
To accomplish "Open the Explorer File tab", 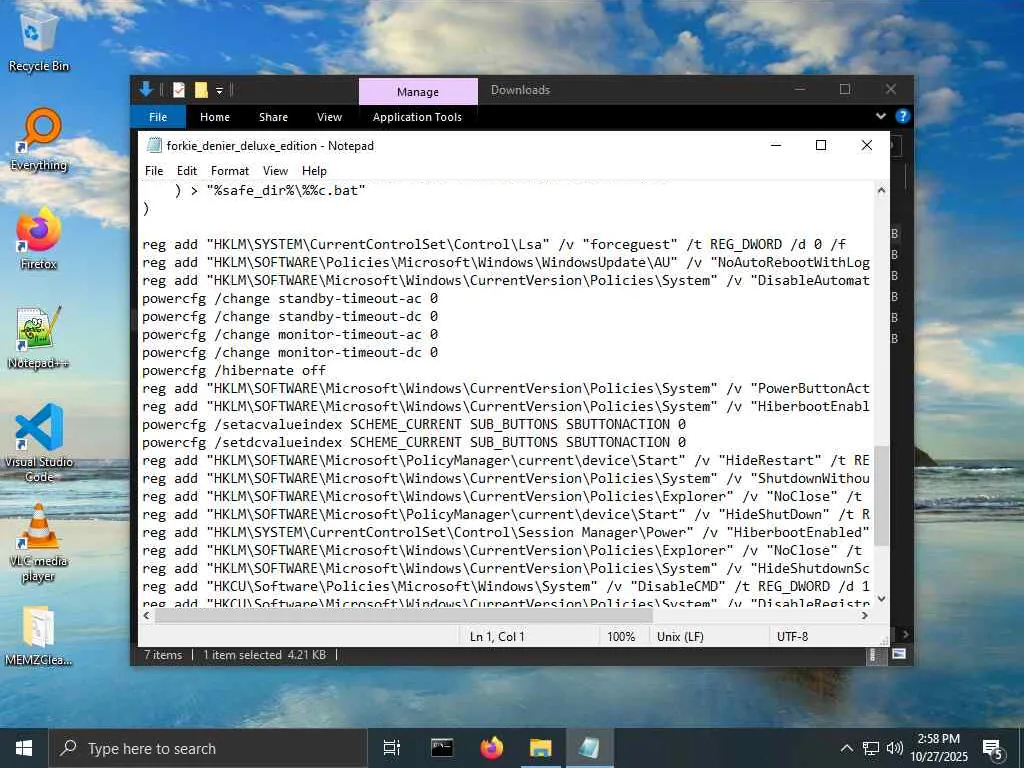I will click(x=158, y=117).
